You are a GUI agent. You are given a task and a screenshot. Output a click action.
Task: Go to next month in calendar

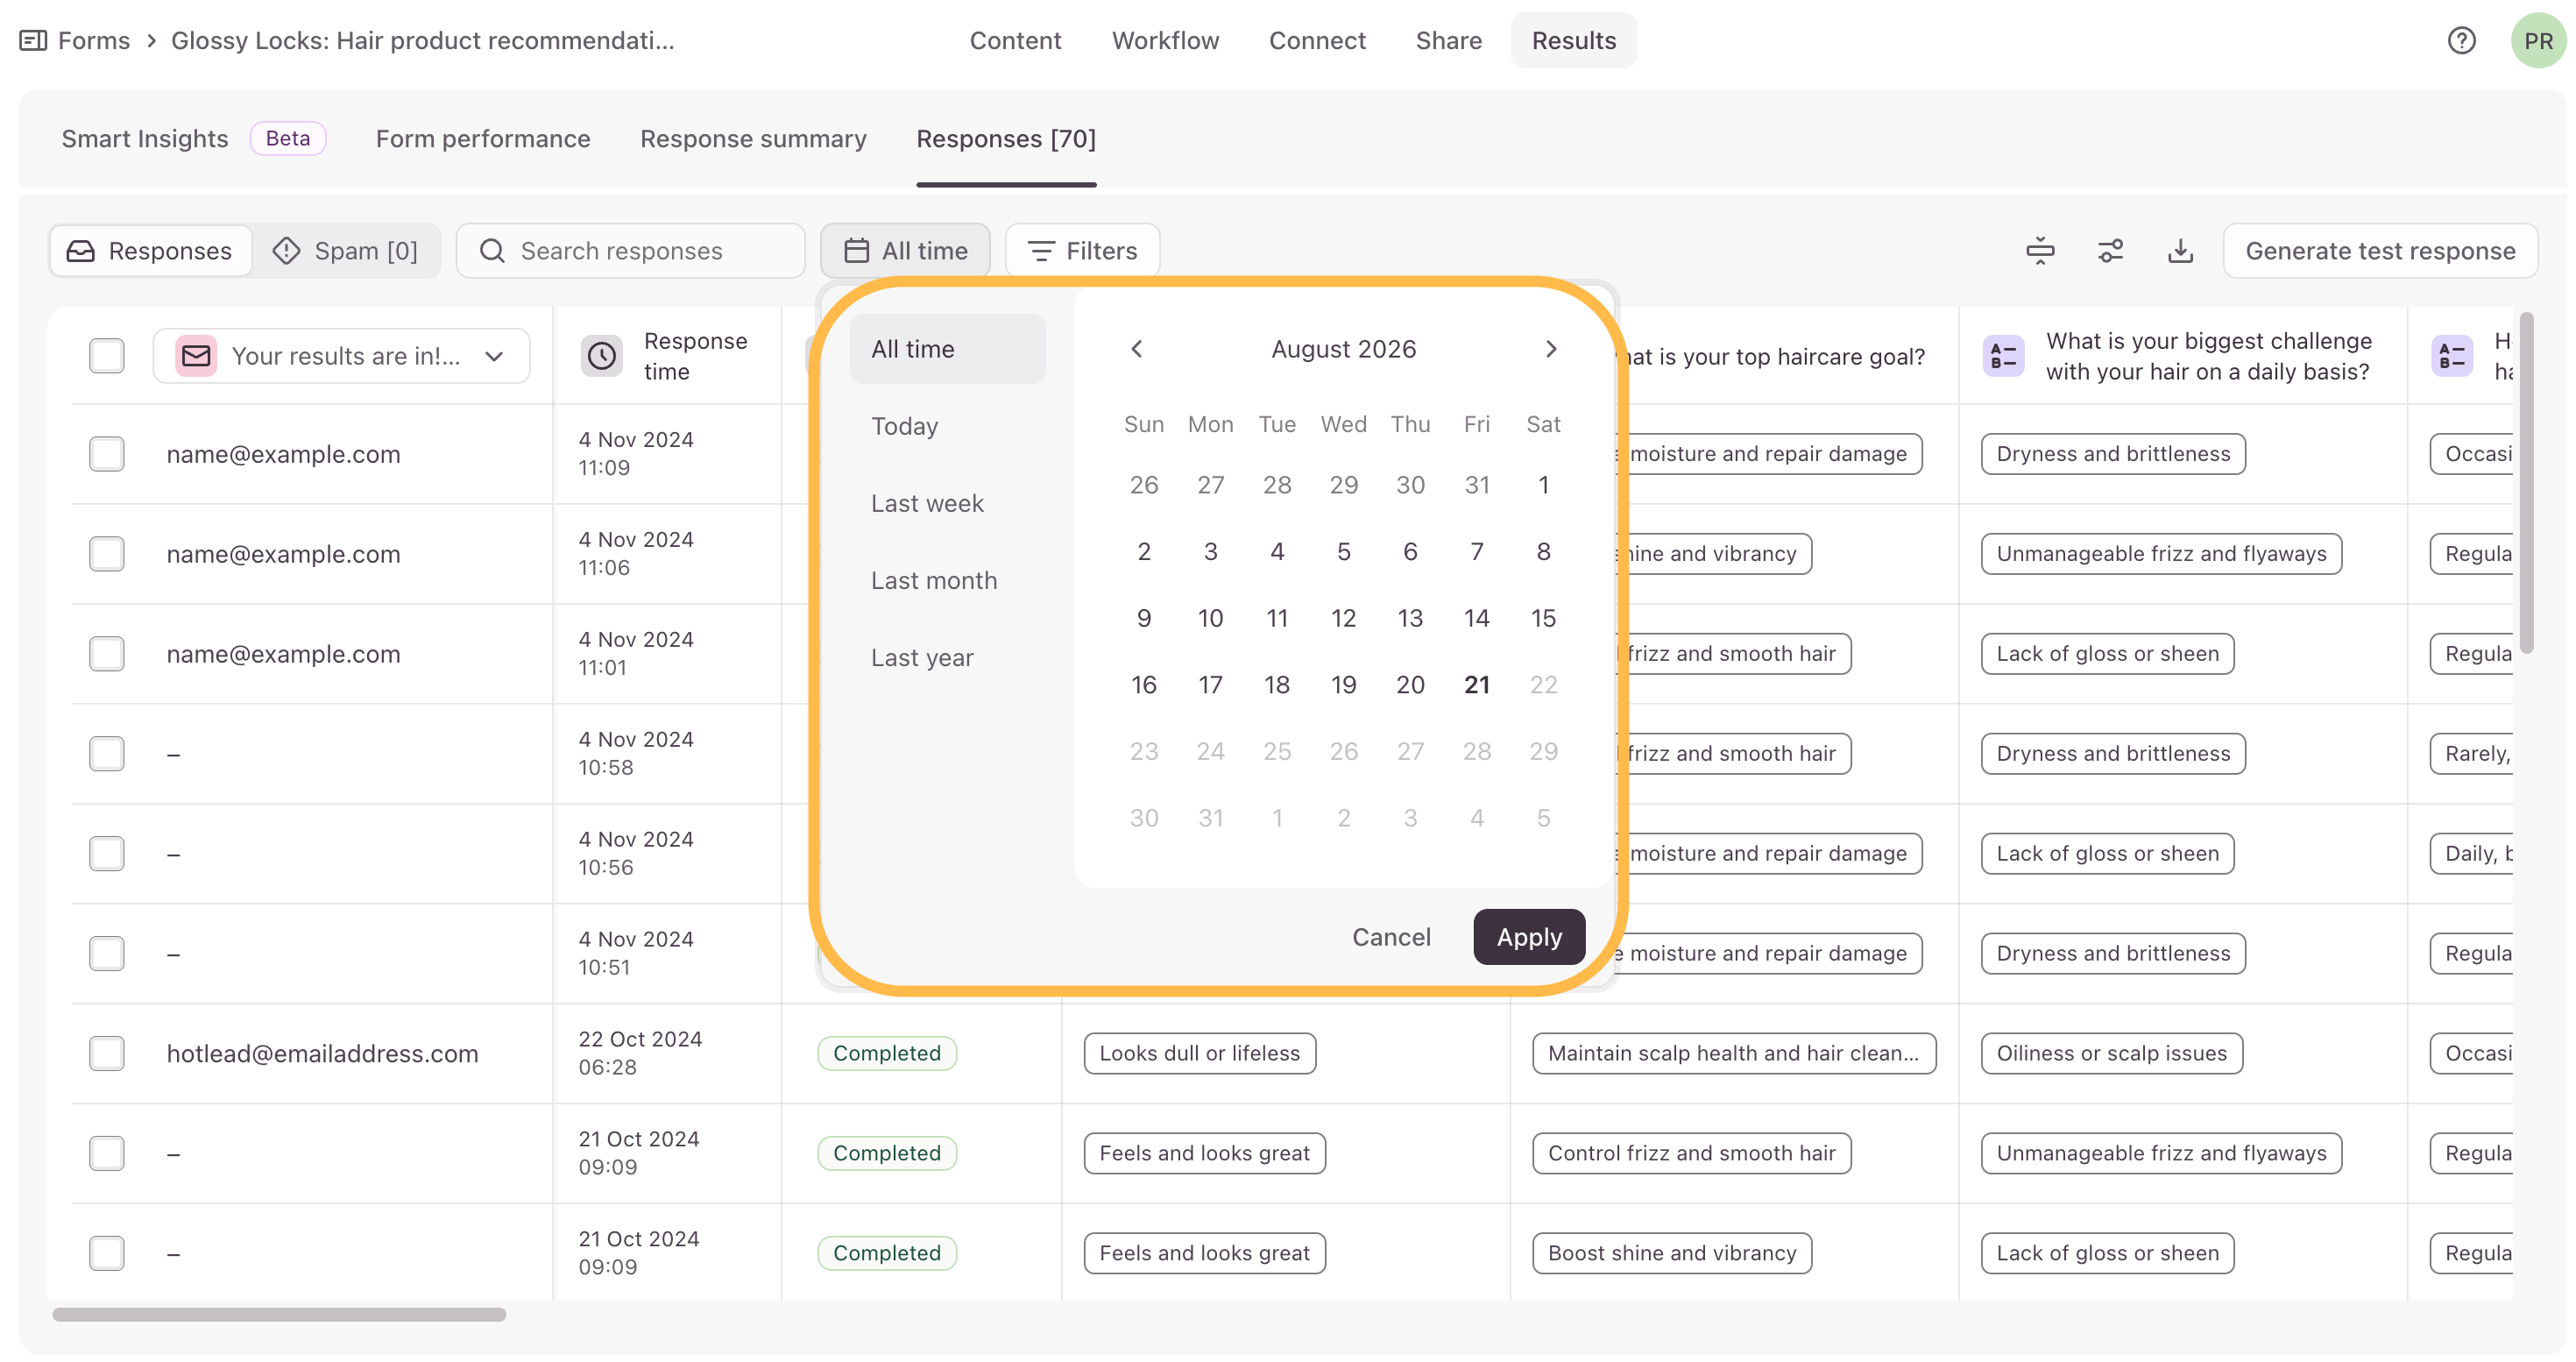coord(1551,349)
